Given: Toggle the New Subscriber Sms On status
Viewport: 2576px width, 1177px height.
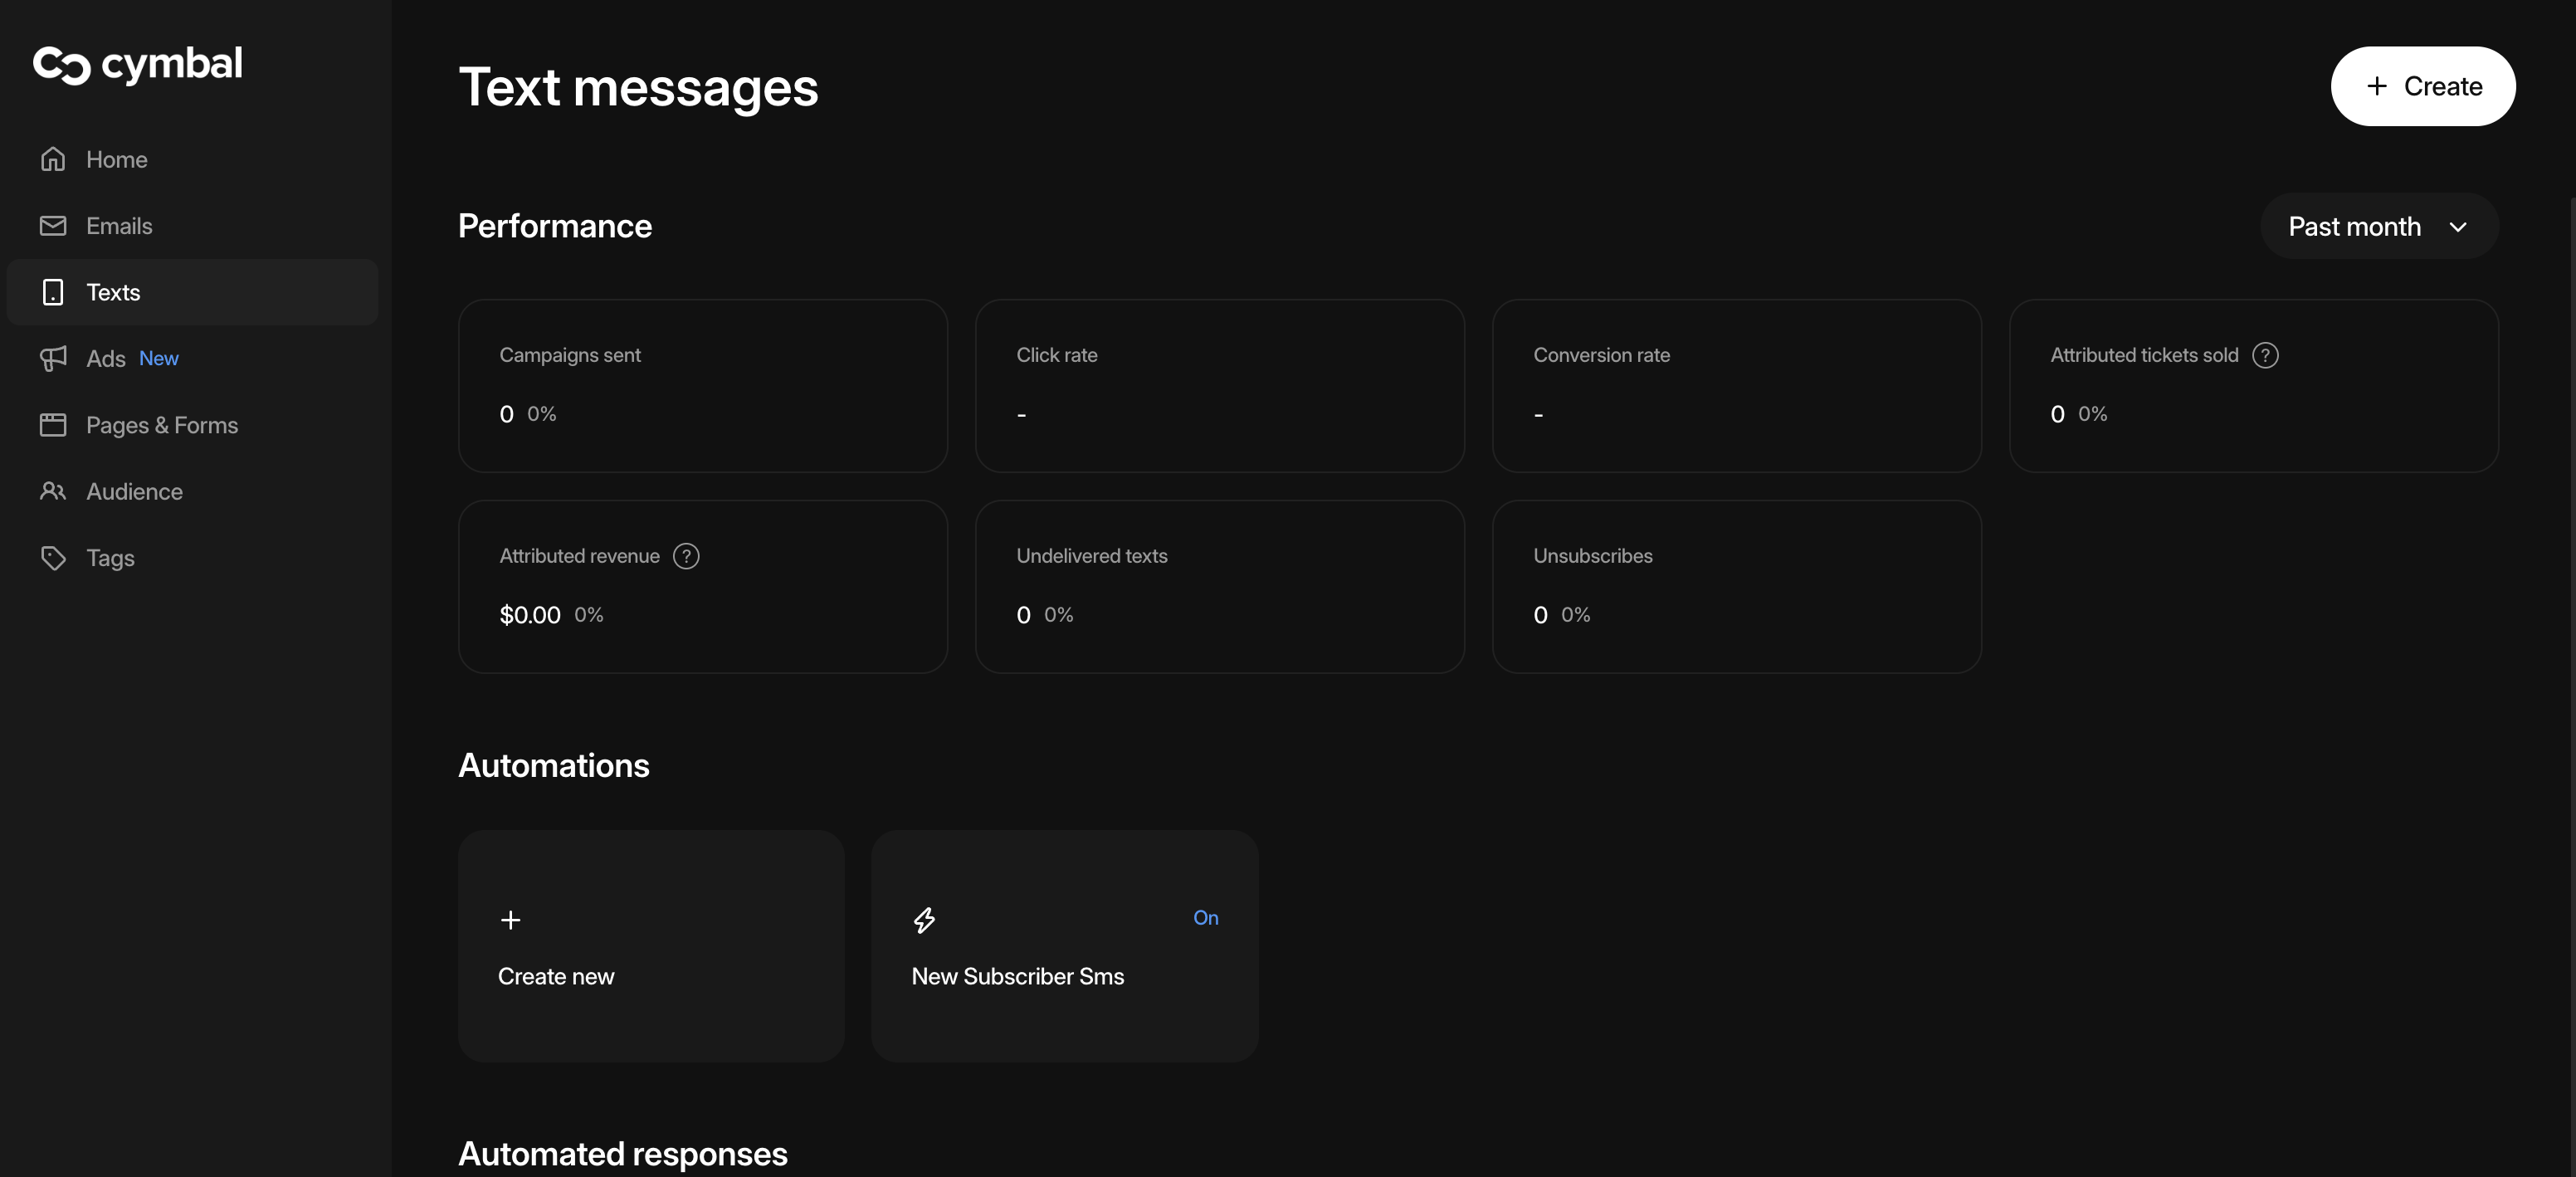Looking at the screenshot, I should point(1205,918).
